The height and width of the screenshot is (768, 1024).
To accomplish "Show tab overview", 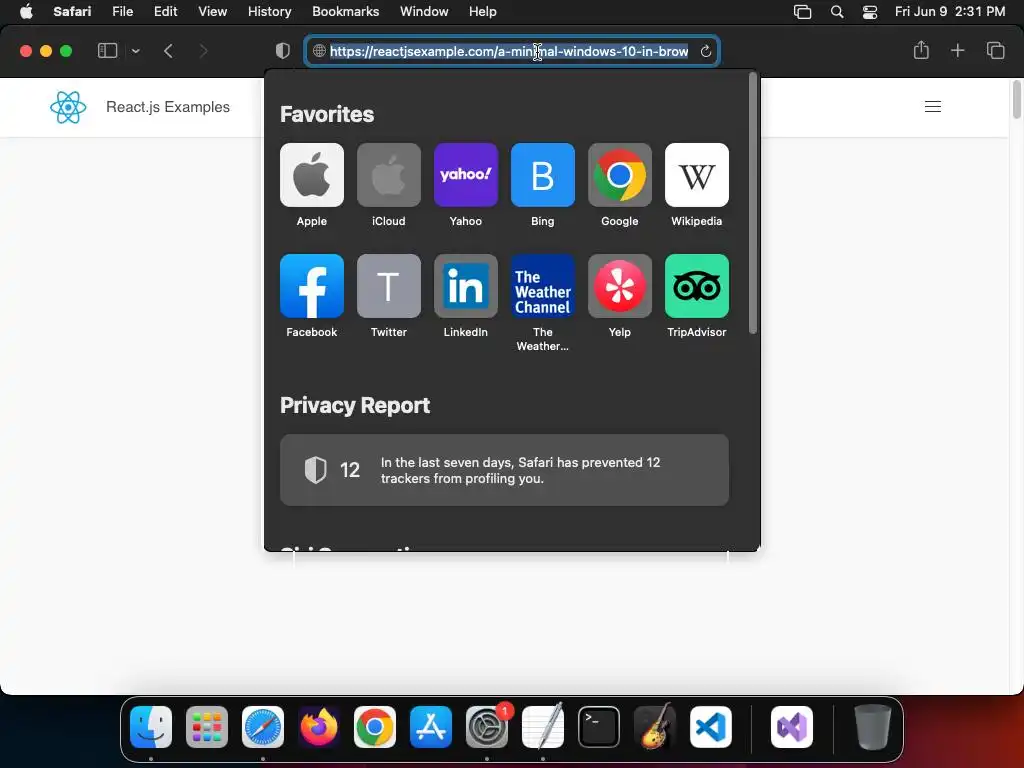I will point(995,50).
